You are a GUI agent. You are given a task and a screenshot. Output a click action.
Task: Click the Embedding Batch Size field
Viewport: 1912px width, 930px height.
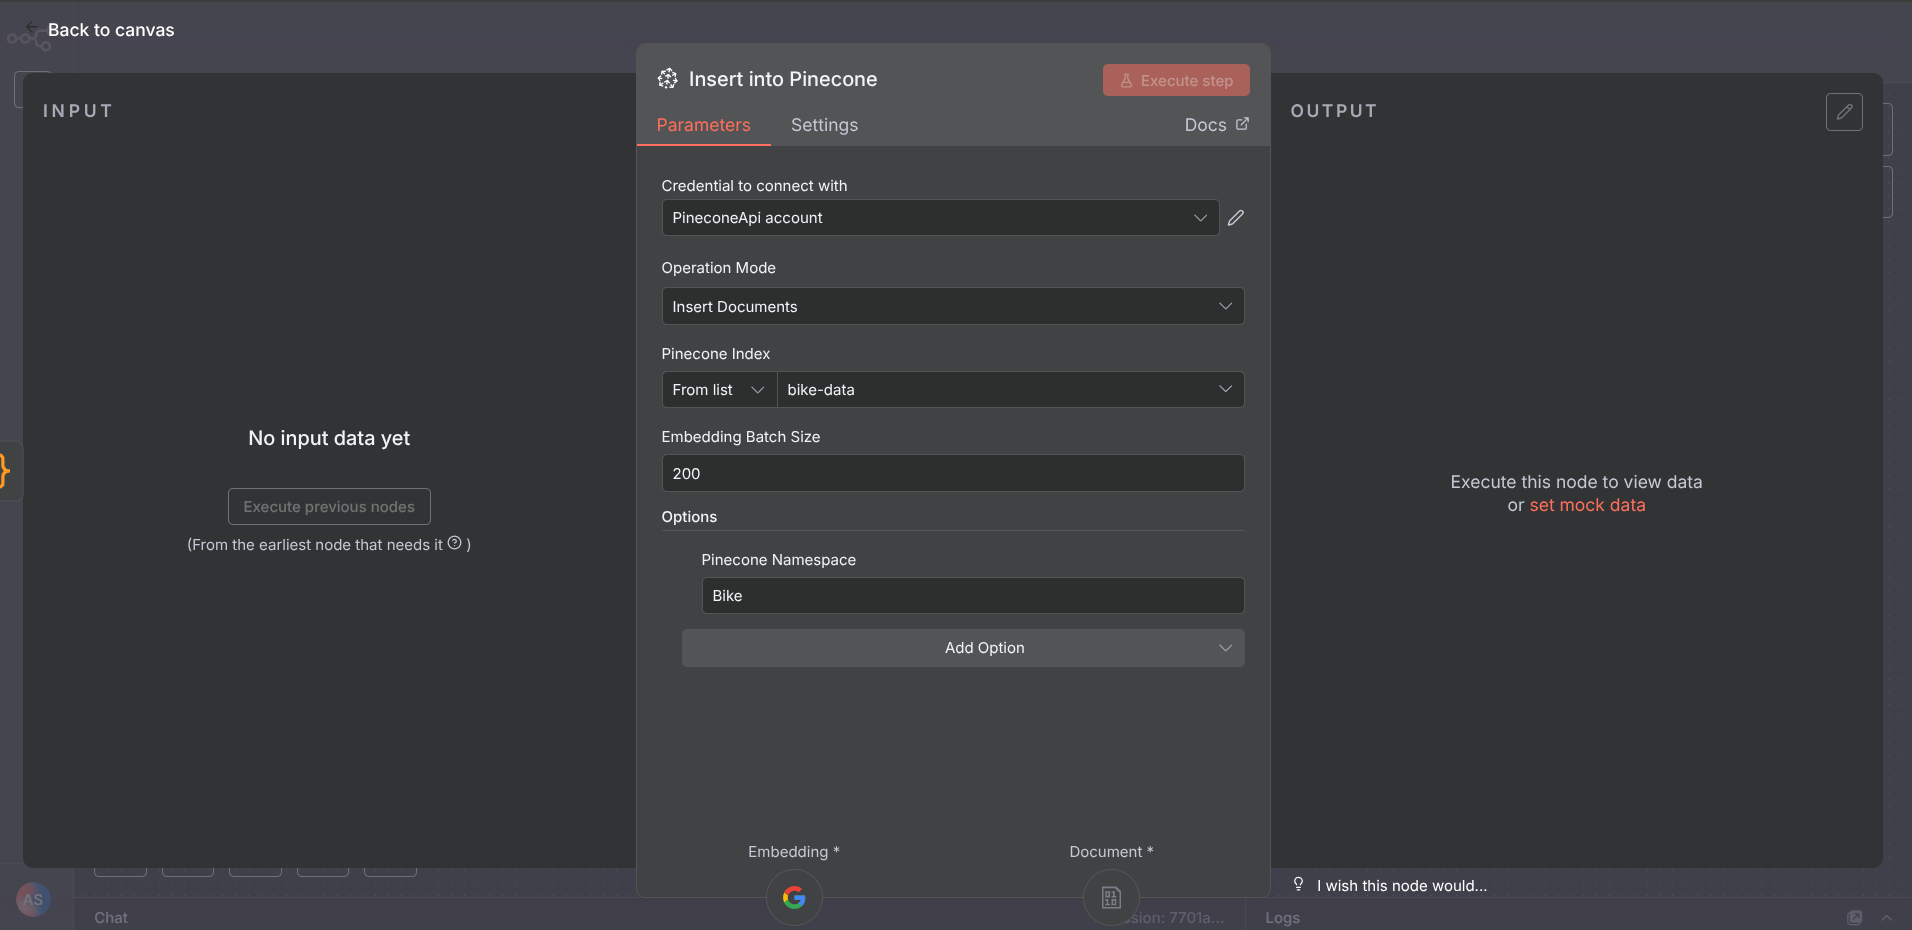pos(953,473)
